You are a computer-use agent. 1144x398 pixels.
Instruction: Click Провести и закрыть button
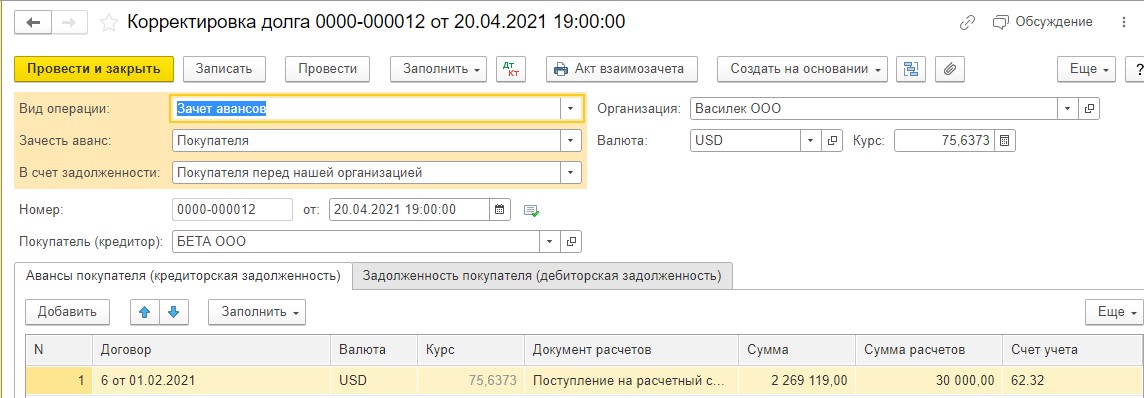(x=93, y=69)
